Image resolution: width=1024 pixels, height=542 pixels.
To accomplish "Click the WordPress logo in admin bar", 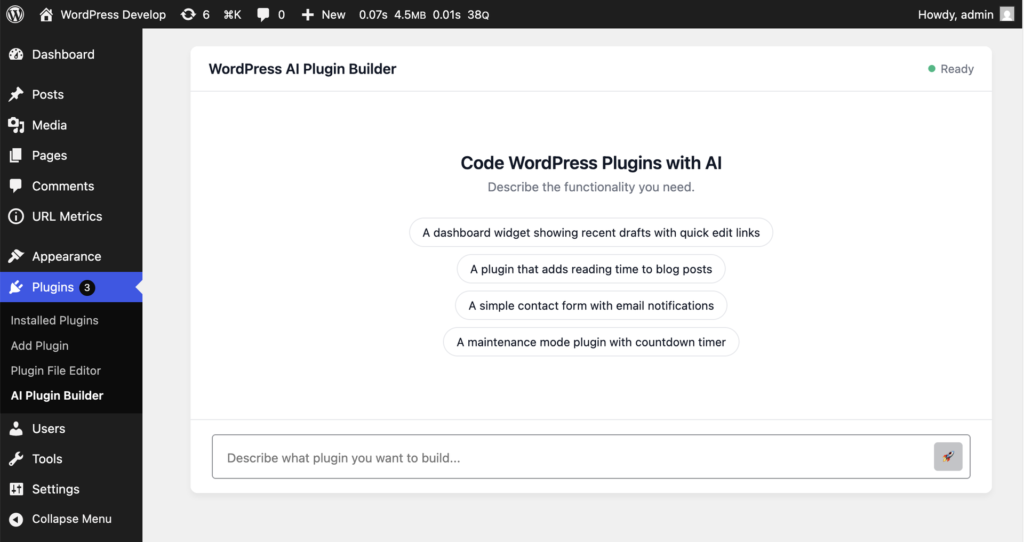I will (x=15, y=15).
